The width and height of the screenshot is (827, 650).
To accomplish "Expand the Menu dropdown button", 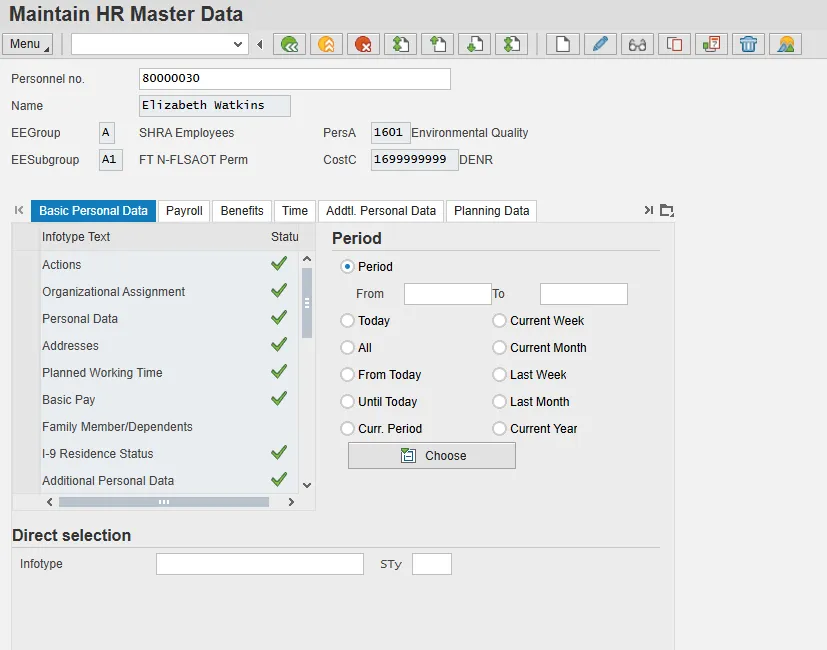I will (x=28, y=44).
